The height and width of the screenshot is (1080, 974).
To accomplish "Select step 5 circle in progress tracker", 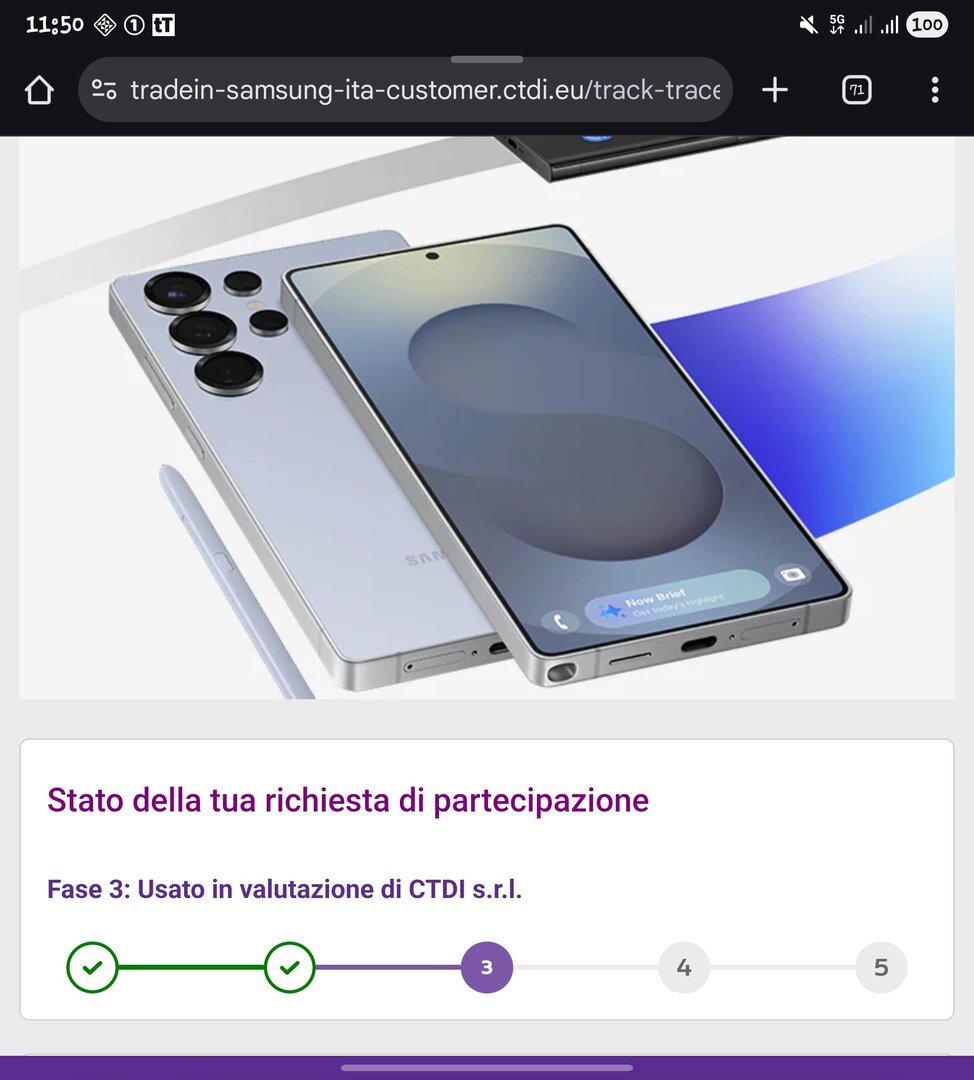I will pyautogui.click(x=882, y=967).
